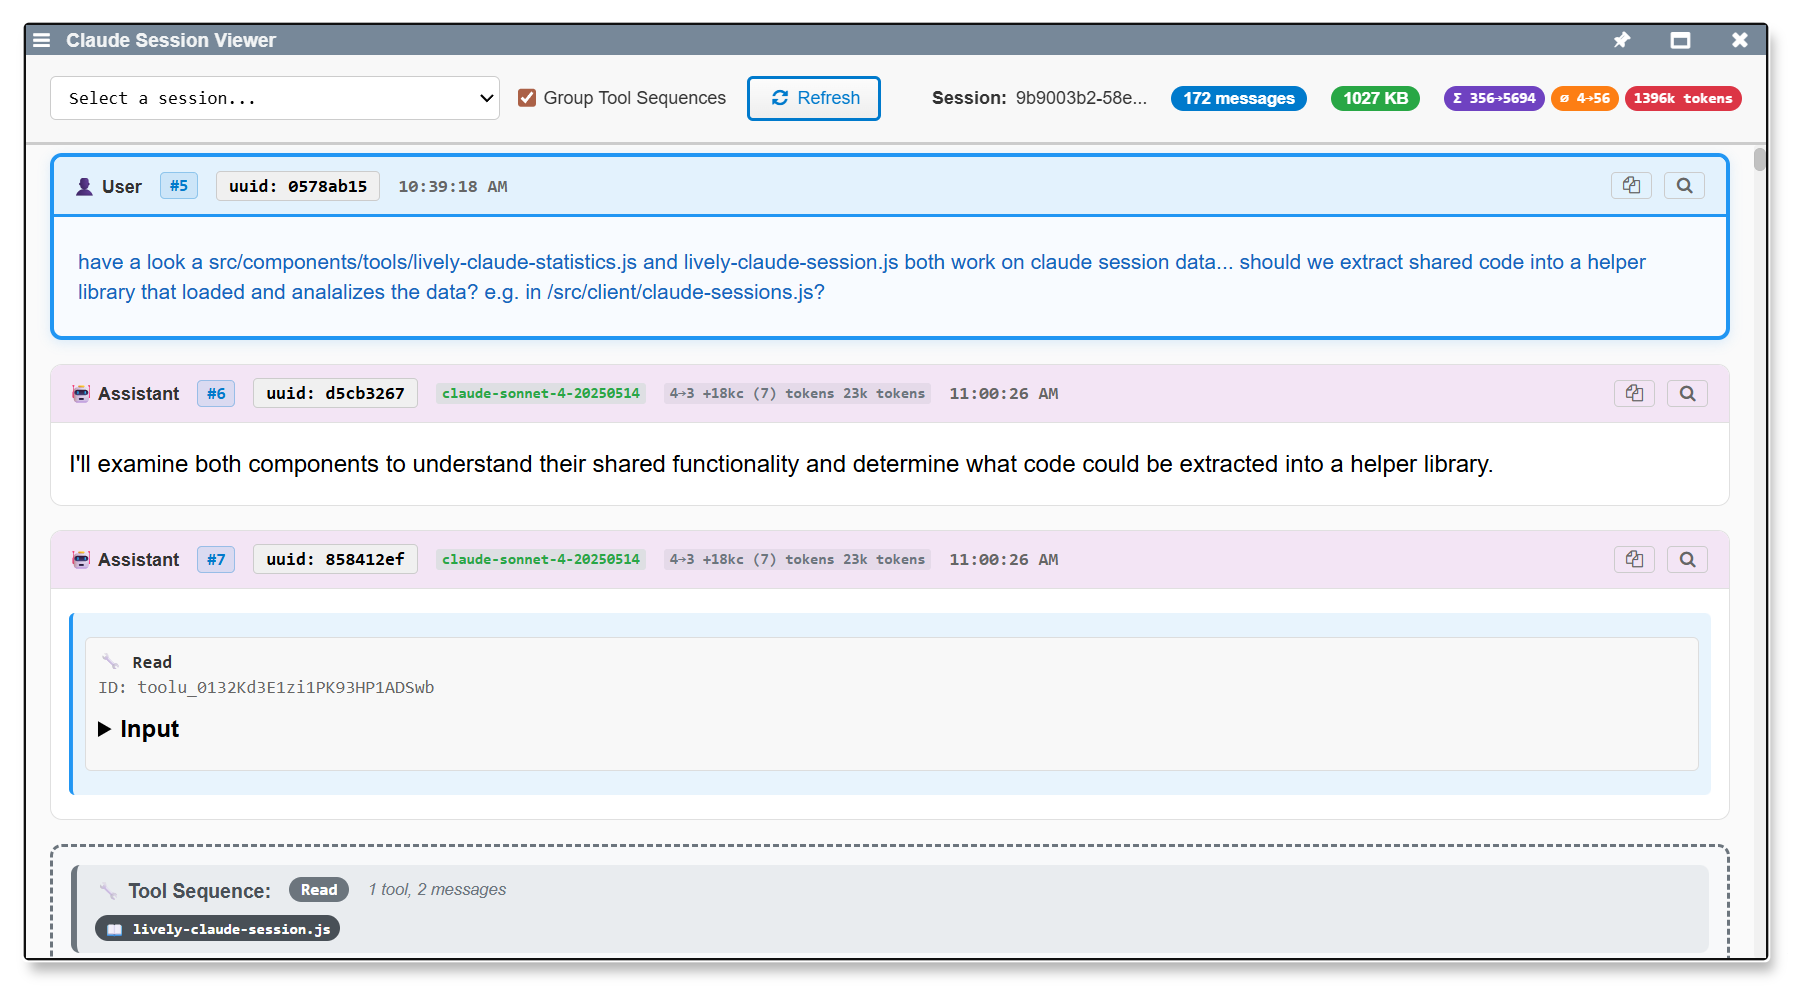Open the Select a session dropdown
This screenshot has width=1799, height=994.
[275, 98]
